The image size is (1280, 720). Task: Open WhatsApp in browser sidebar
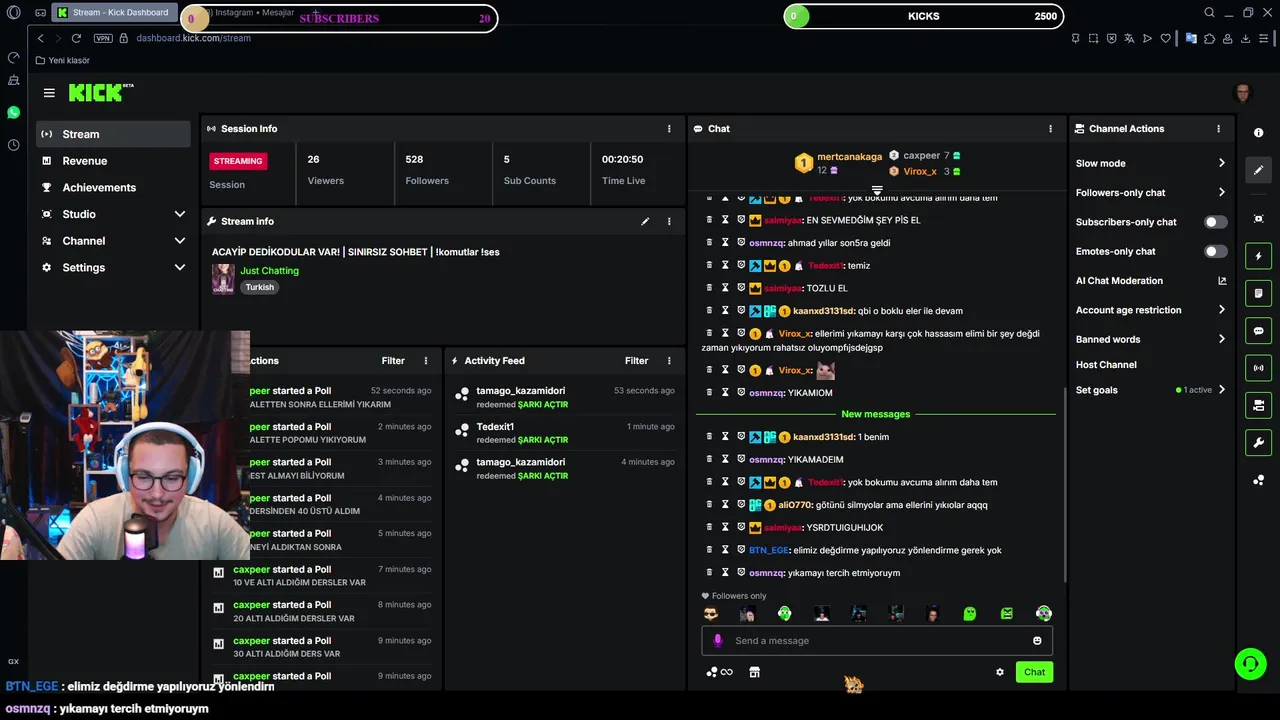click(13, 112)
